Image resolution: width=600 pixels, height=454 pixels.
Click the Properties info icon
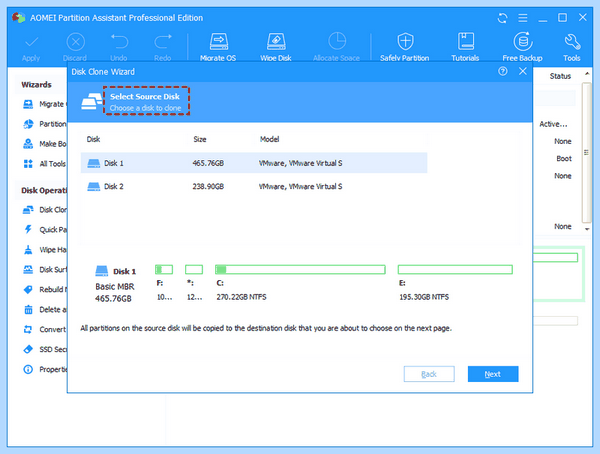click(x=28, y=369)
